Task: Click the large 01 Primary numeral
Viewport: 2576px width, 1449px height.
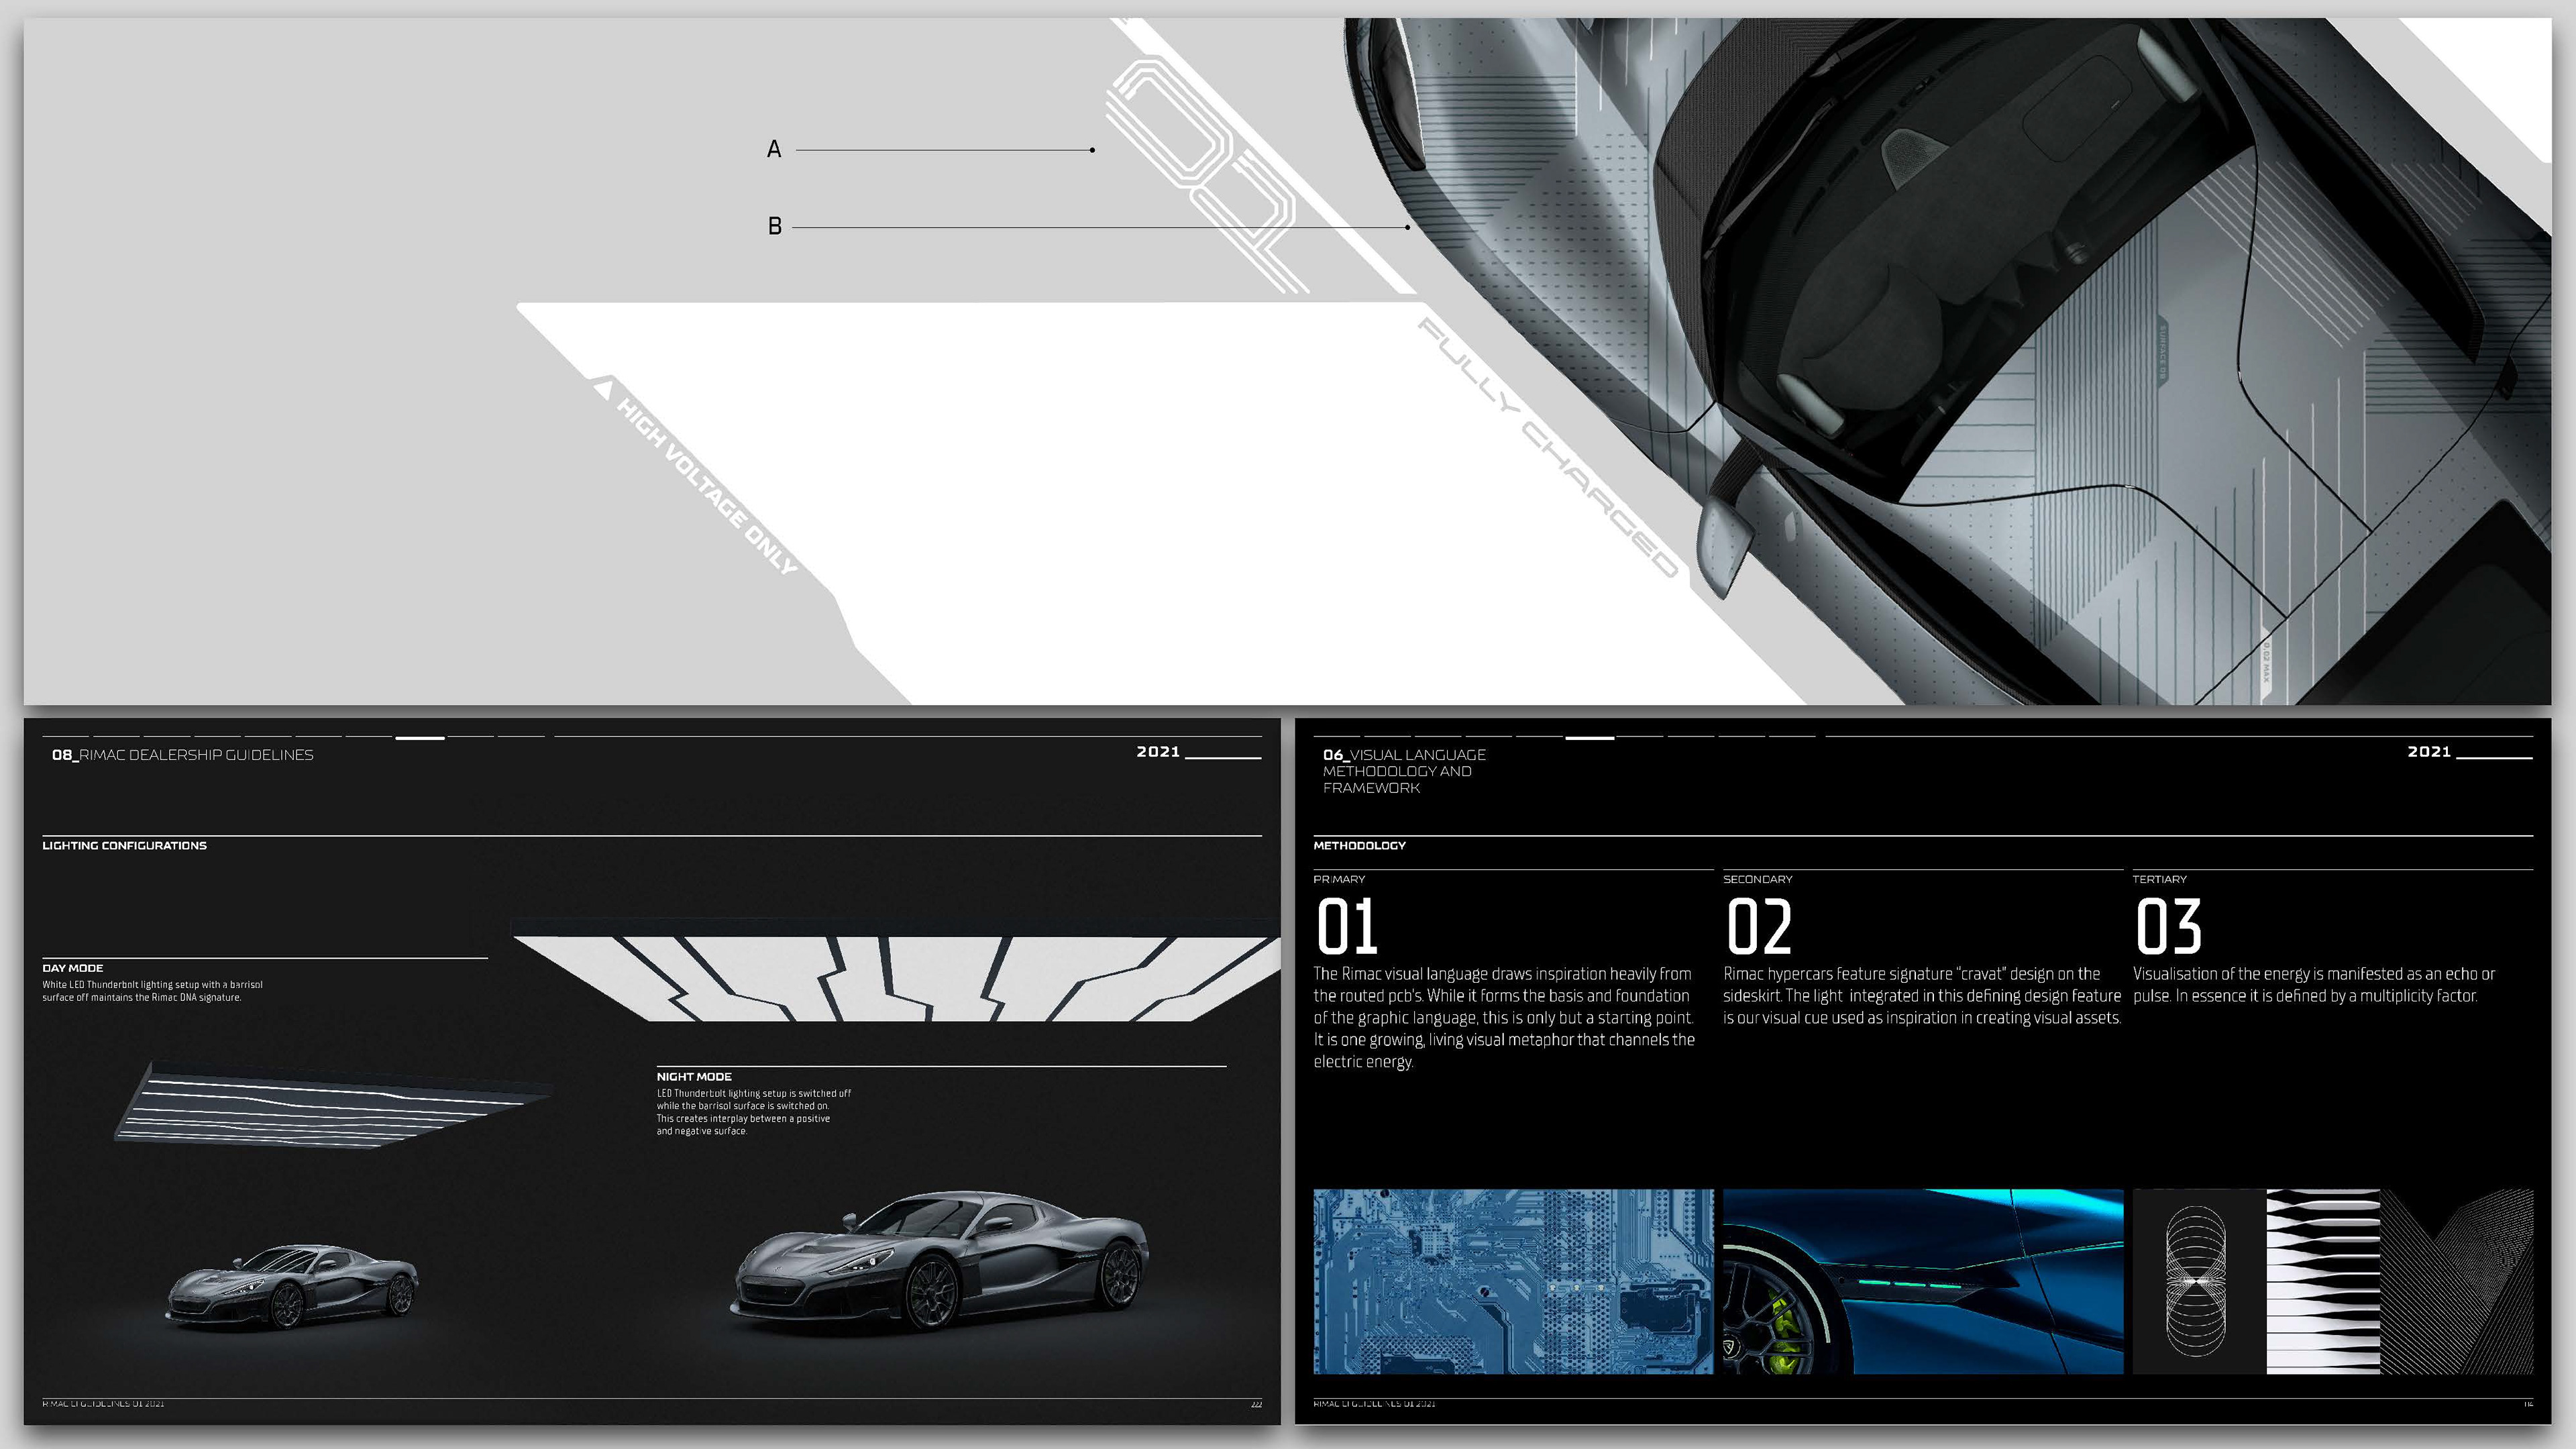Action: (1347, 927)
